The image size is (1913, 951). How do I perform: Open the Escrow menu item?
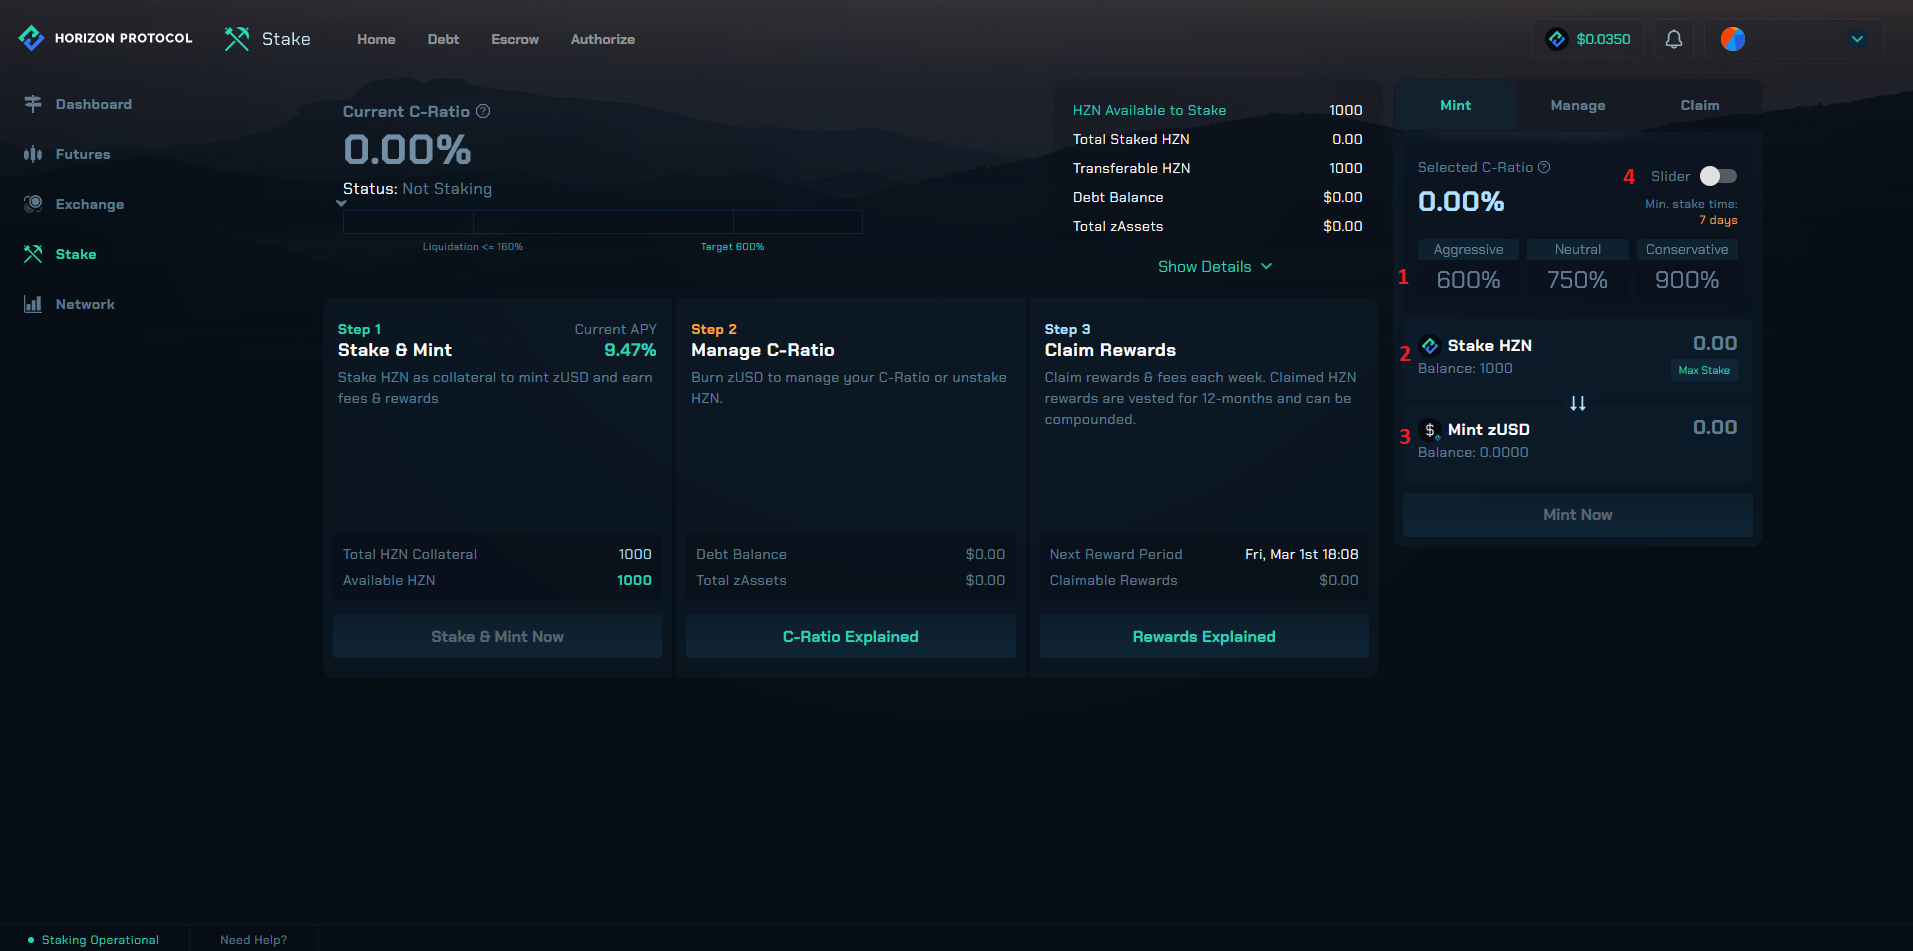click(515, 39)
